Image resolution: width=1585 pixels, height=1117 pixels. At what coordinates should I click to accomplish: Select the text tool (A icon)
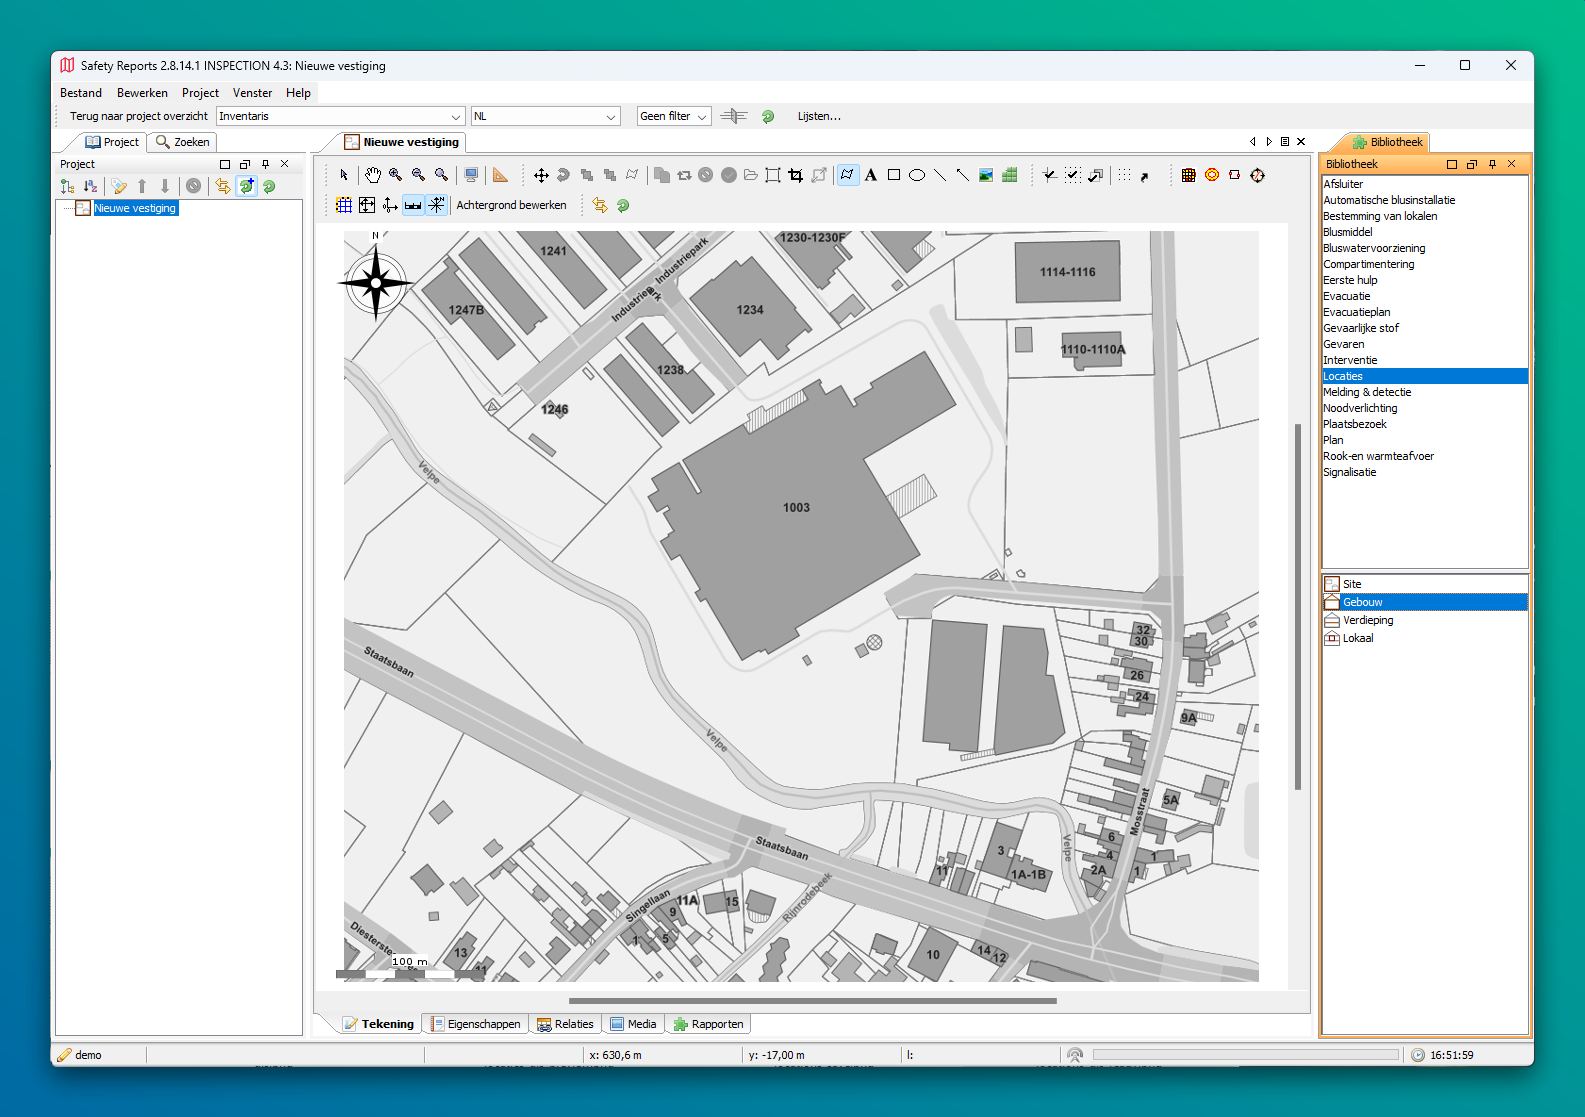[x=871, y=175]
